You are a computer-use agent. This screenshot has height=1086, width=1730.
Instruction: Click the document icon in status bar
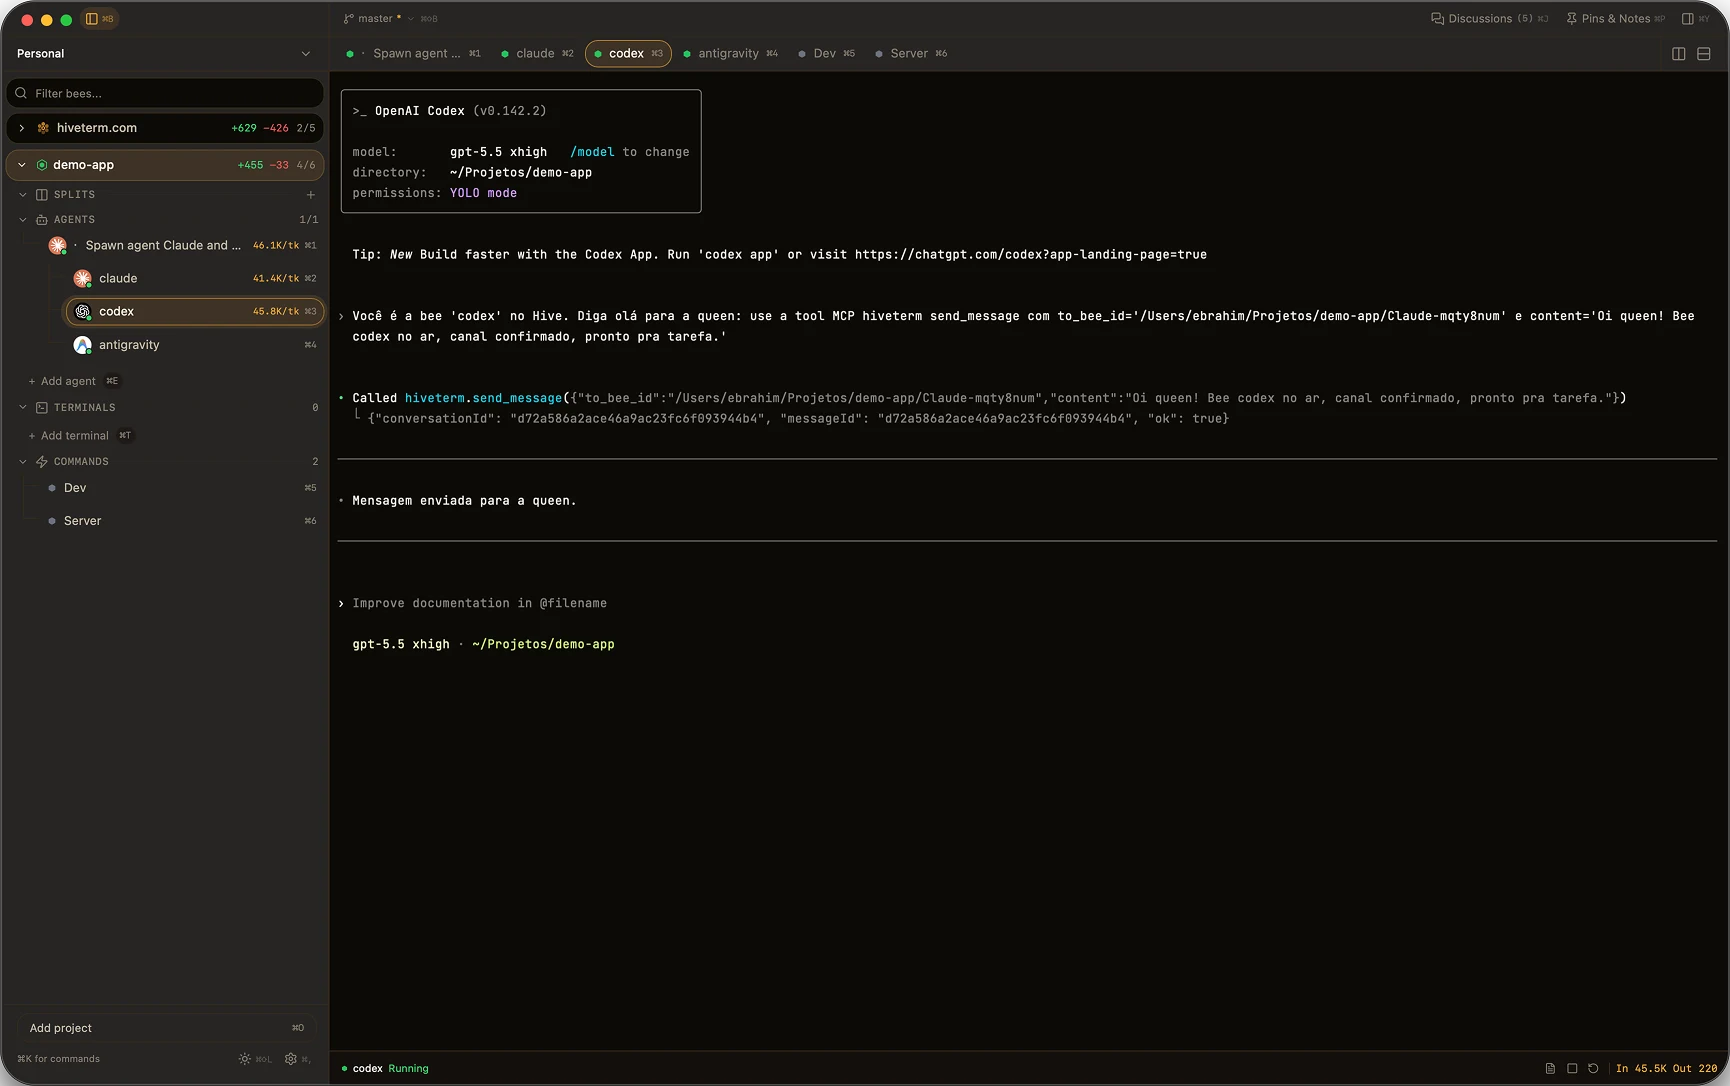(x=1550, y=1069)
